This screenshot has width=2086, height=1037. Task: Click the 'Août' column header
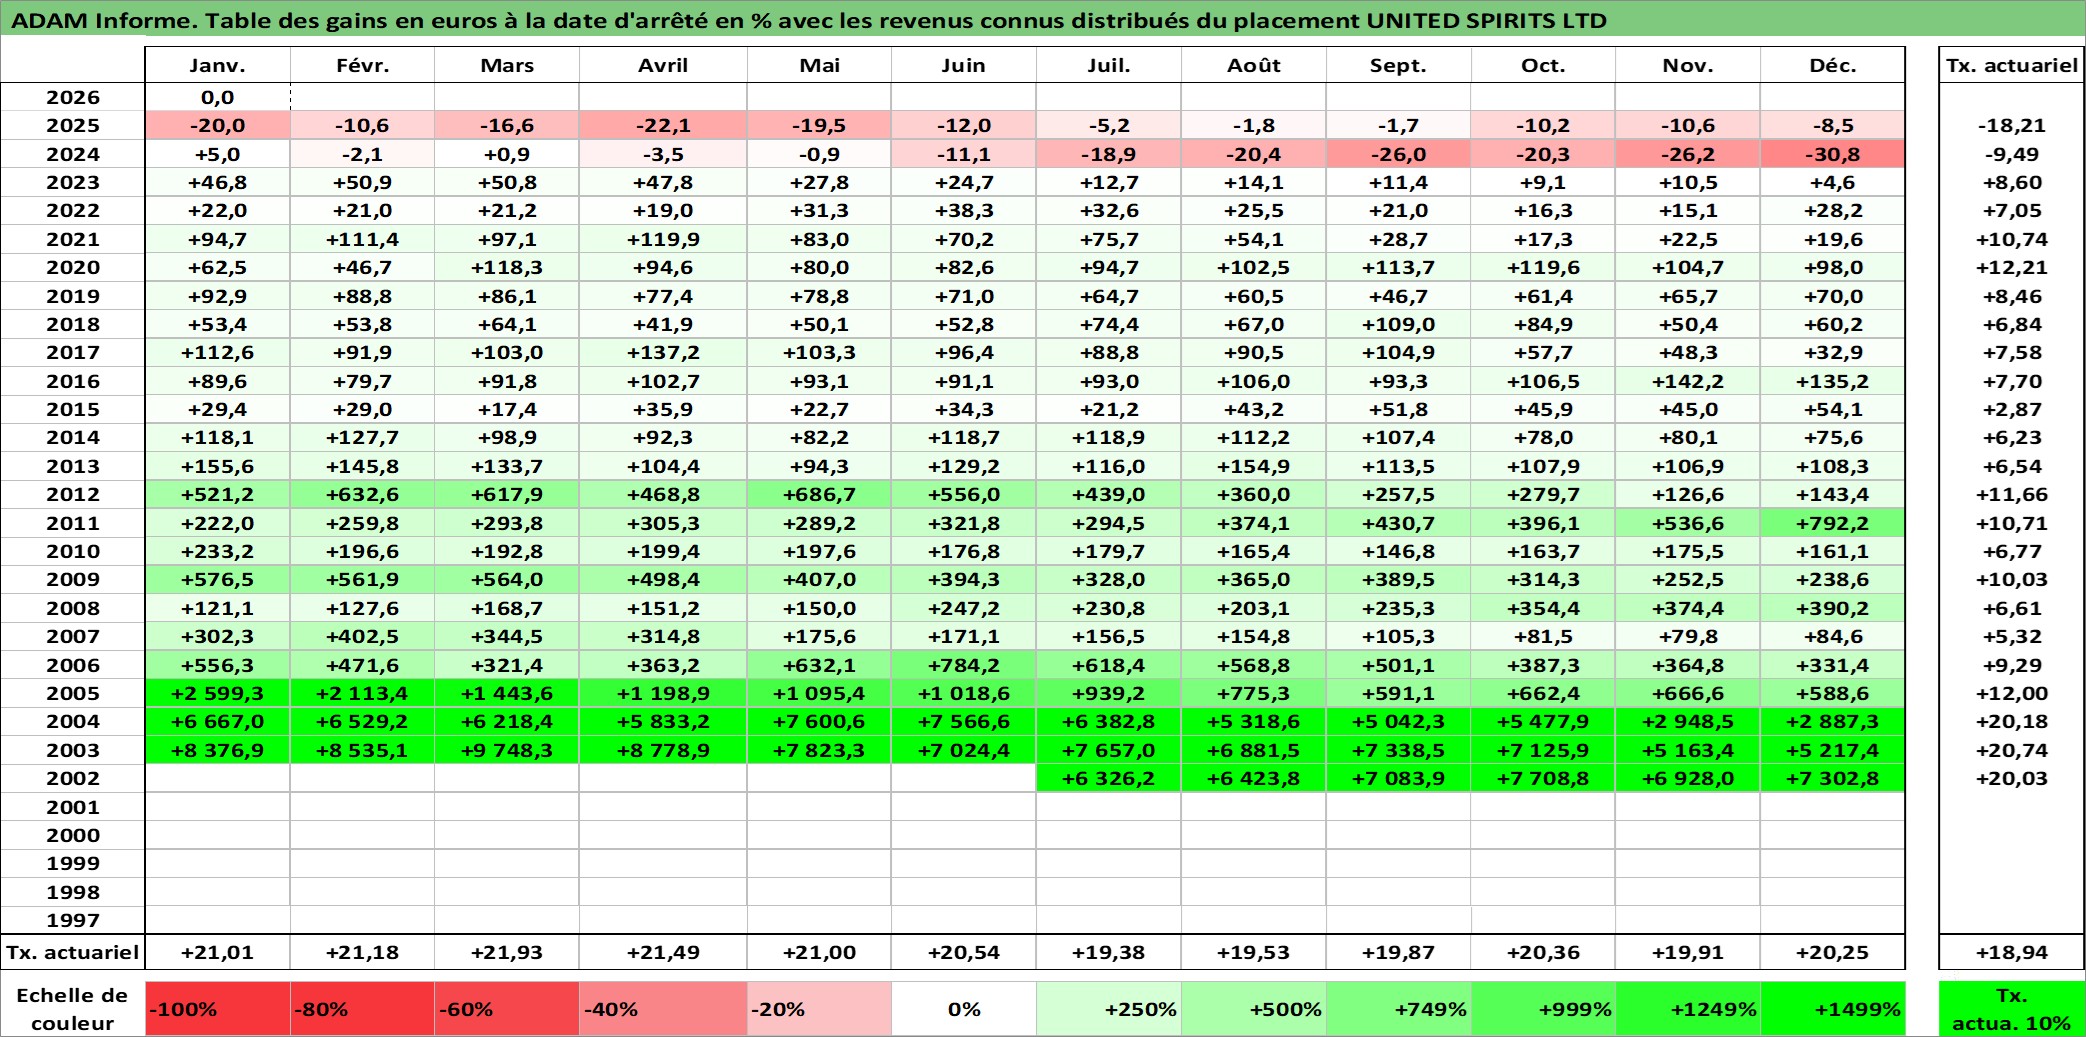coord(1254,65)
